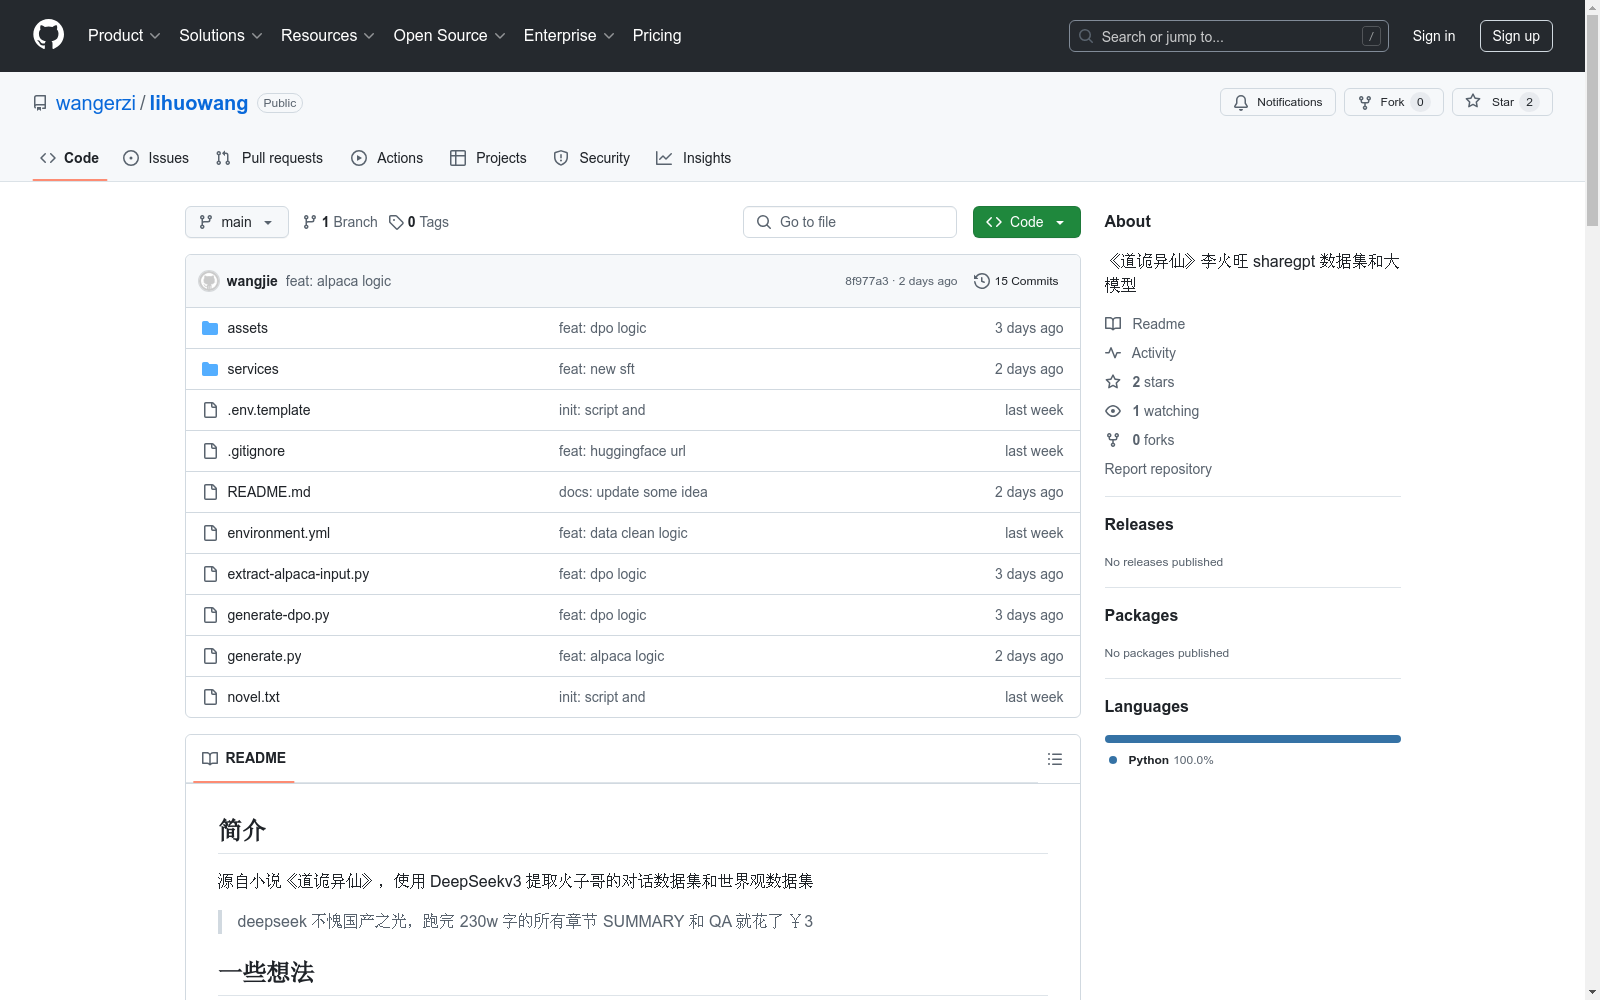Expand the Open Source menu
The height and width of the screenshot is (1000, 1600).
(x=450, y=36)
